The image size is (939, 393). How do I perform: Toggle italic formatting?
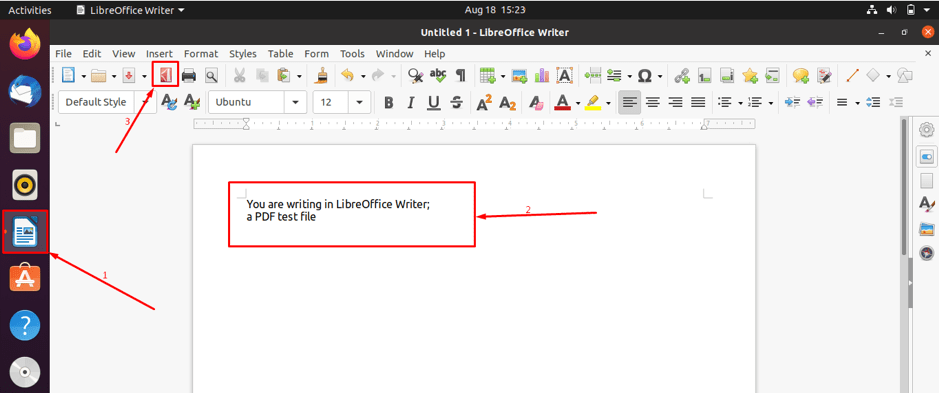click(411, 102)
